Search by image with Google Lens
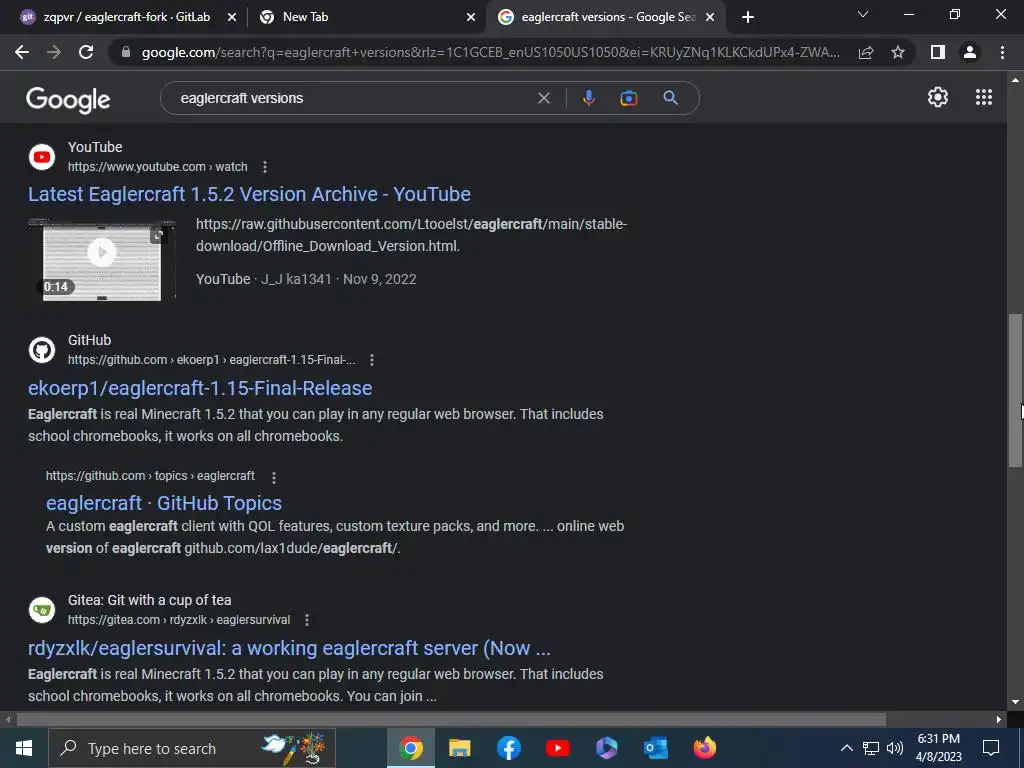Screen dimensions: 1024x768 click(629, 98)
